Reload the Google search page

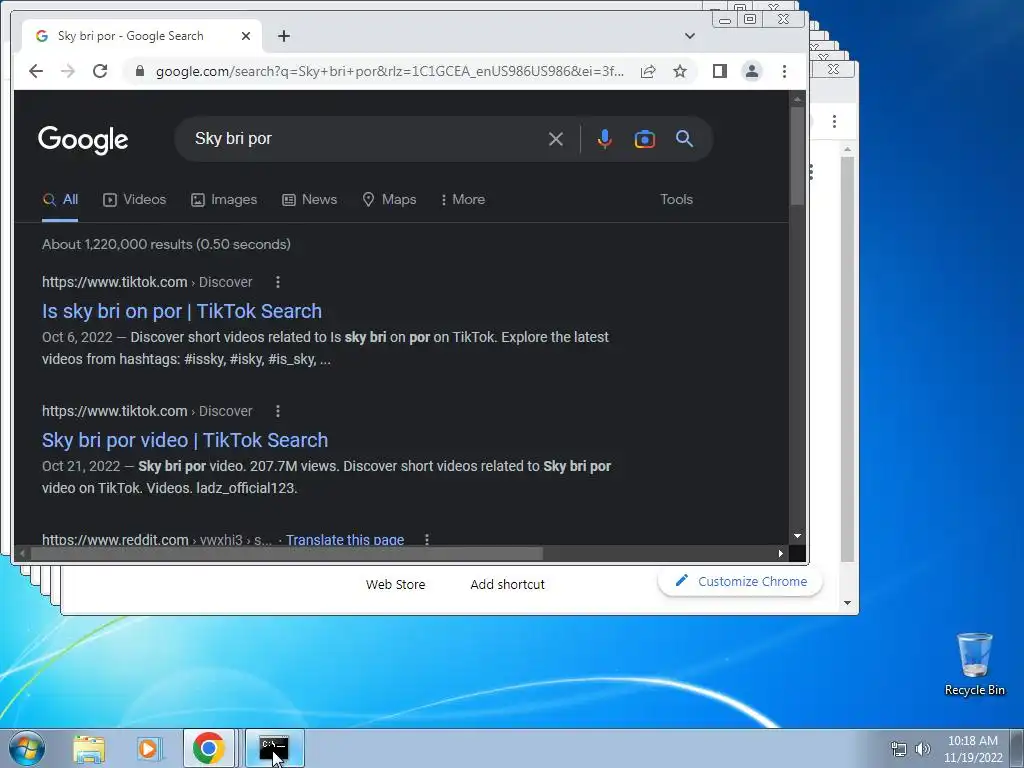coord(100,71)
